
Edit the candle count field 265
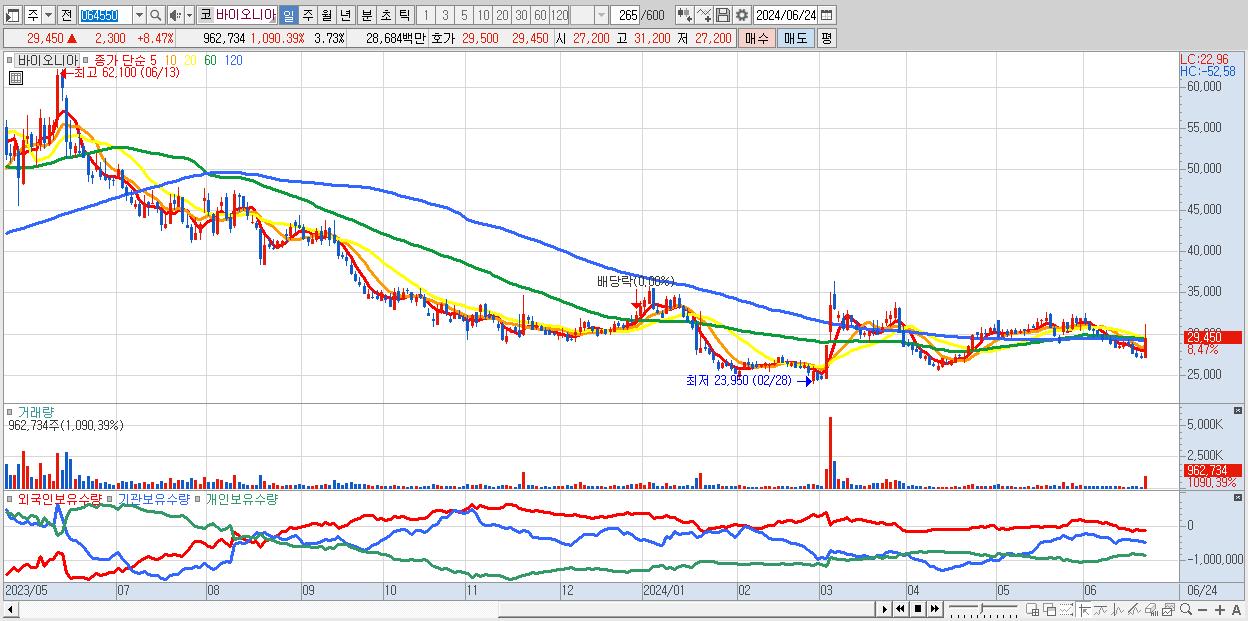click(625, 16)
